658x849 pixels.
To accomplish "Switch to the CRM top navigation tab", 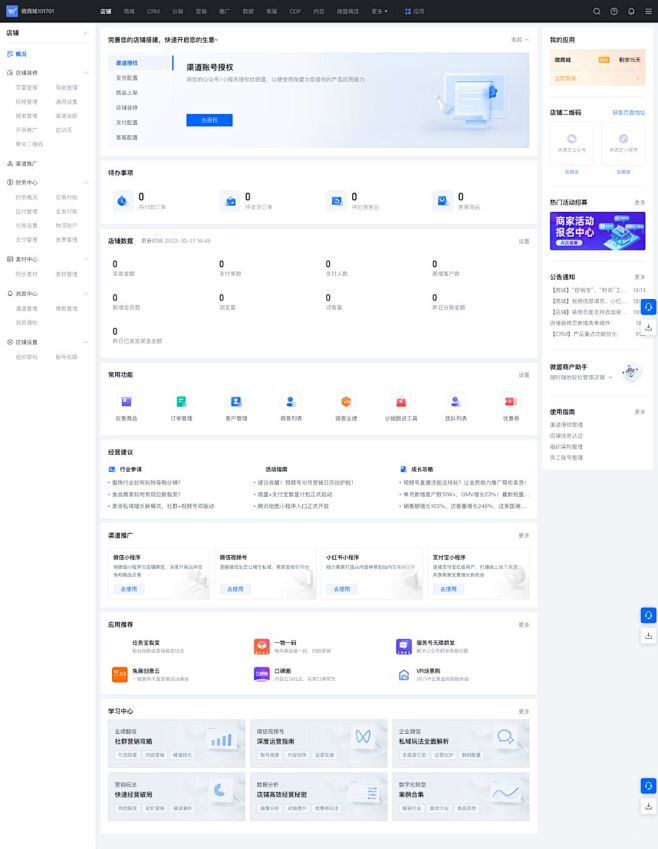I will pyautogui.click(x=153, y=11).
